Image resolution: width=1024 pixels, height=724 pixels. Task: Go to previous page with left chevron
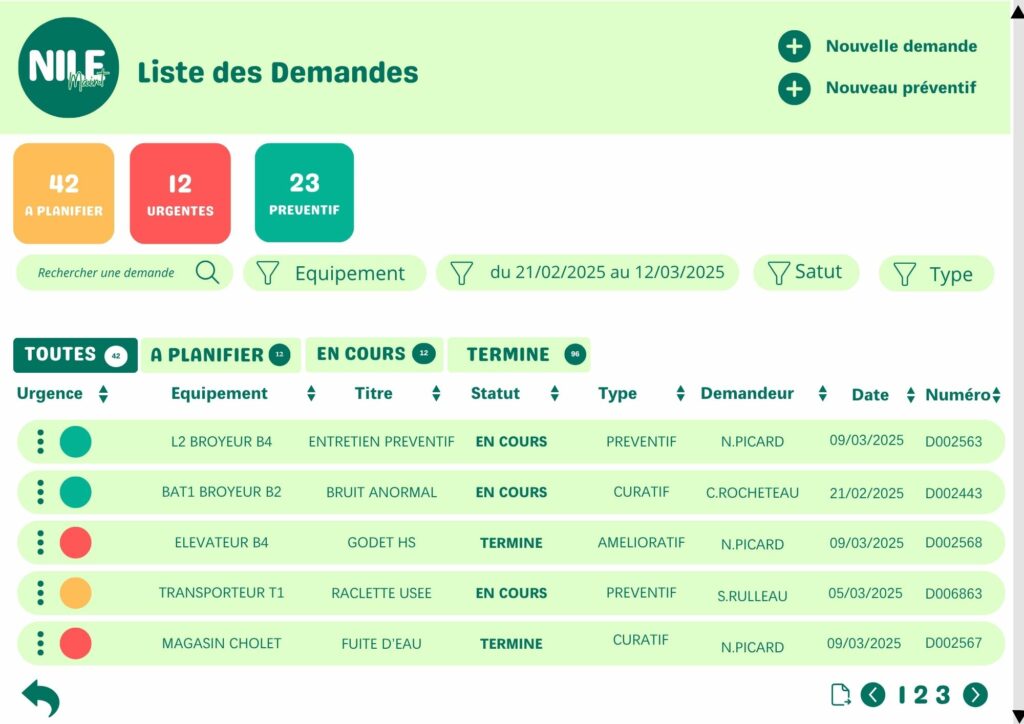873,695
